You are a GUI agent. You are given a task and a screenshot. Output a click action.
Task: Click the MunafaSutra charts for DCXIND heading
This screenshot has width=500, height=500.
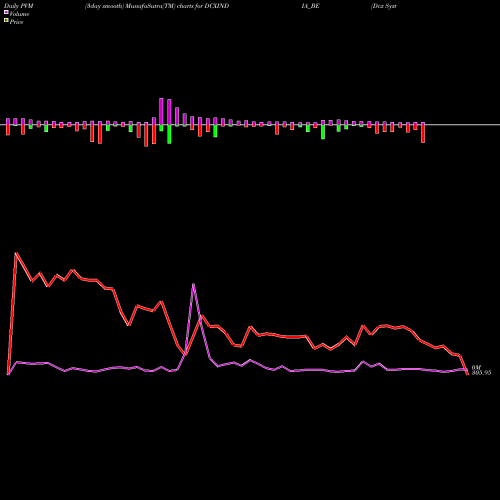coord(157,6)
